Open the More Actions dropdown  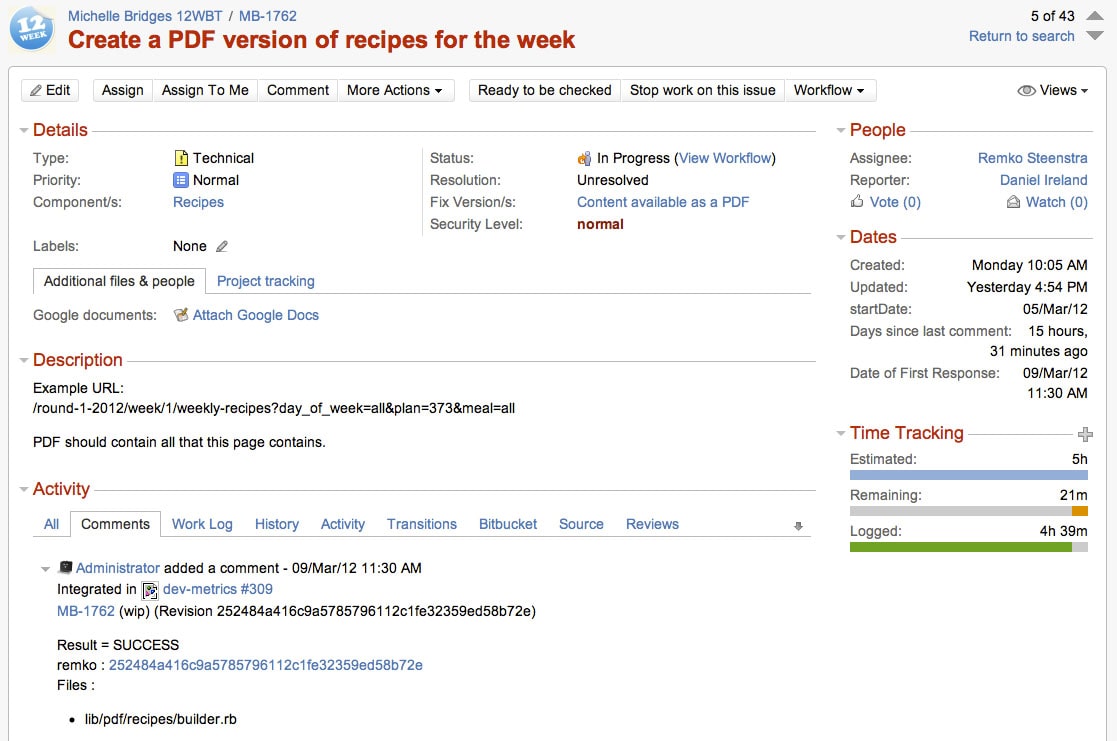[x=396, y=90]
